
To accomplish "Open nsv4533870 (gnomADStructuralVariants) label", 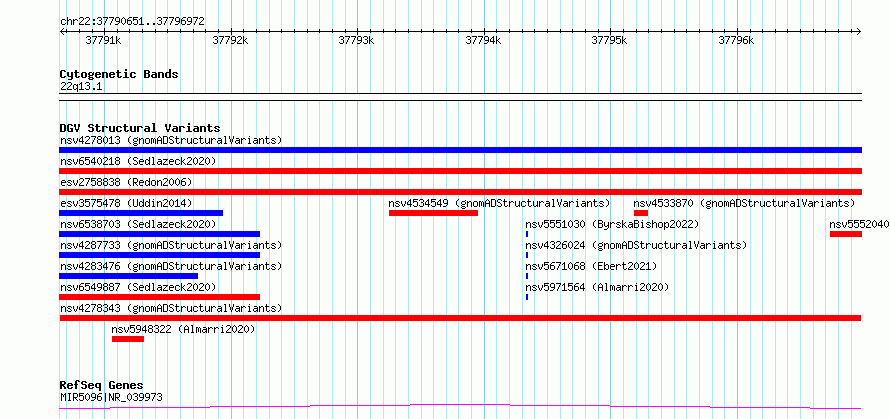I will click(744, 203).
